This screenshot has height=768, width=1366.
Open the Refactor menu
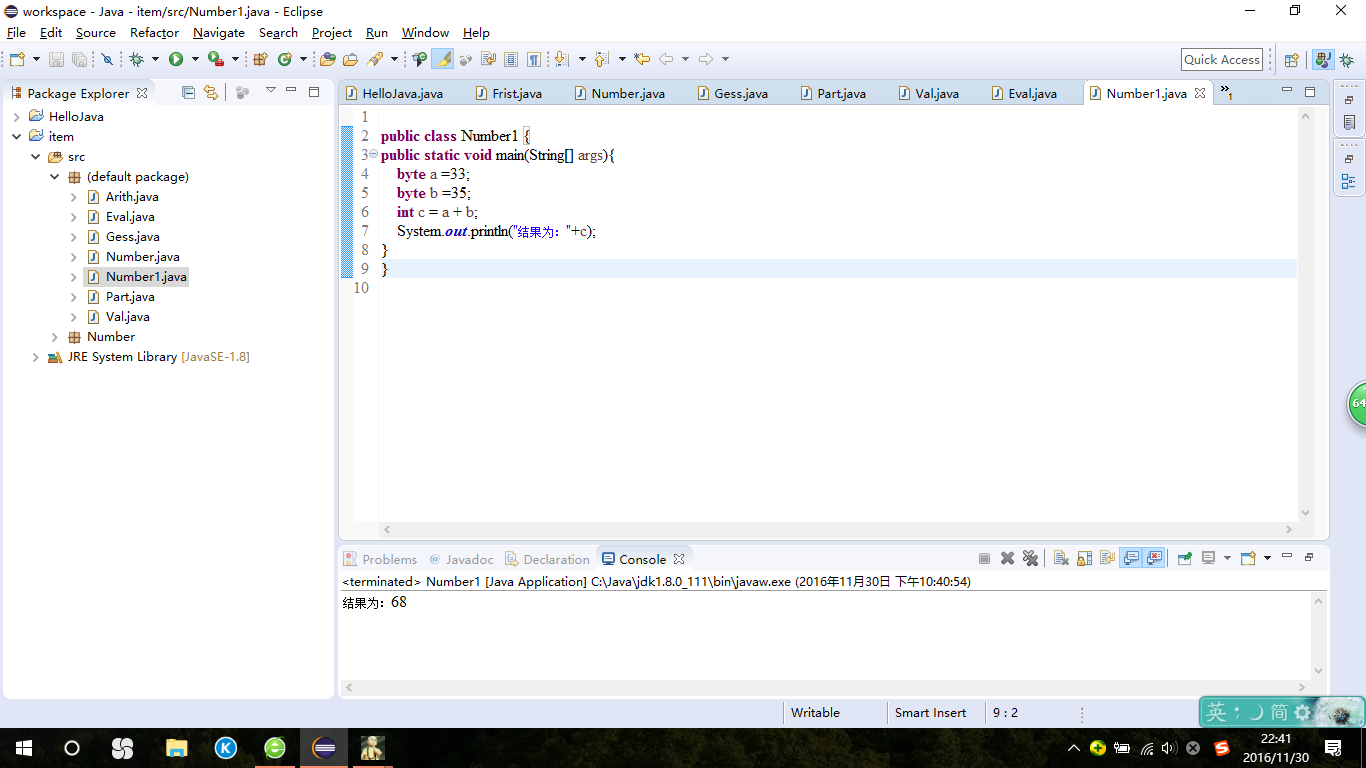point(154,32)
